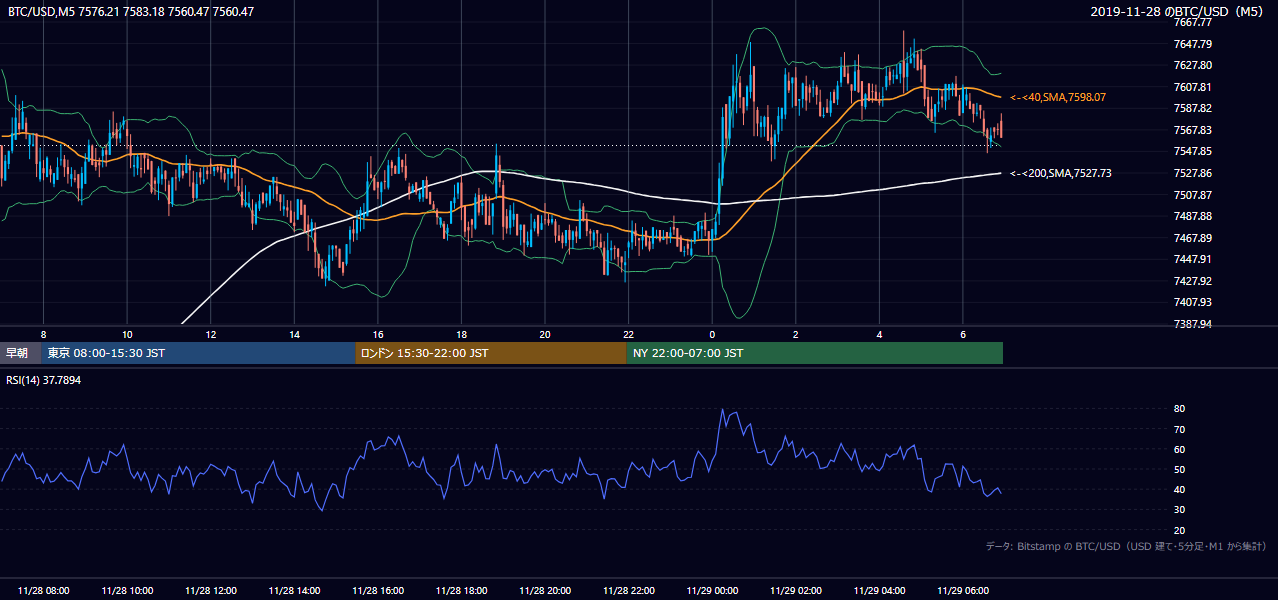
Task: Click price axis value 7427.92
Action: 1193,281
